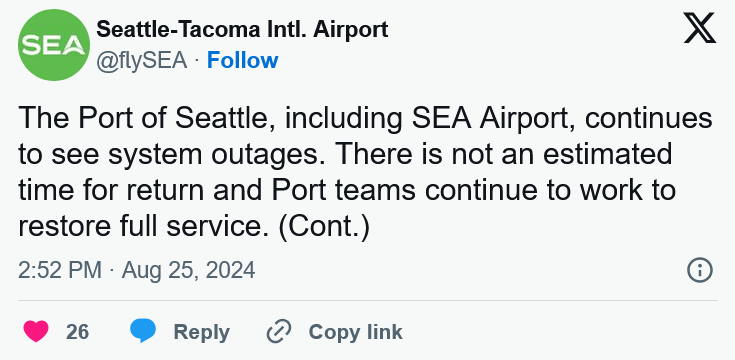735x360 pixels.
Task: Click the Reply label
Action: [202, 332]
